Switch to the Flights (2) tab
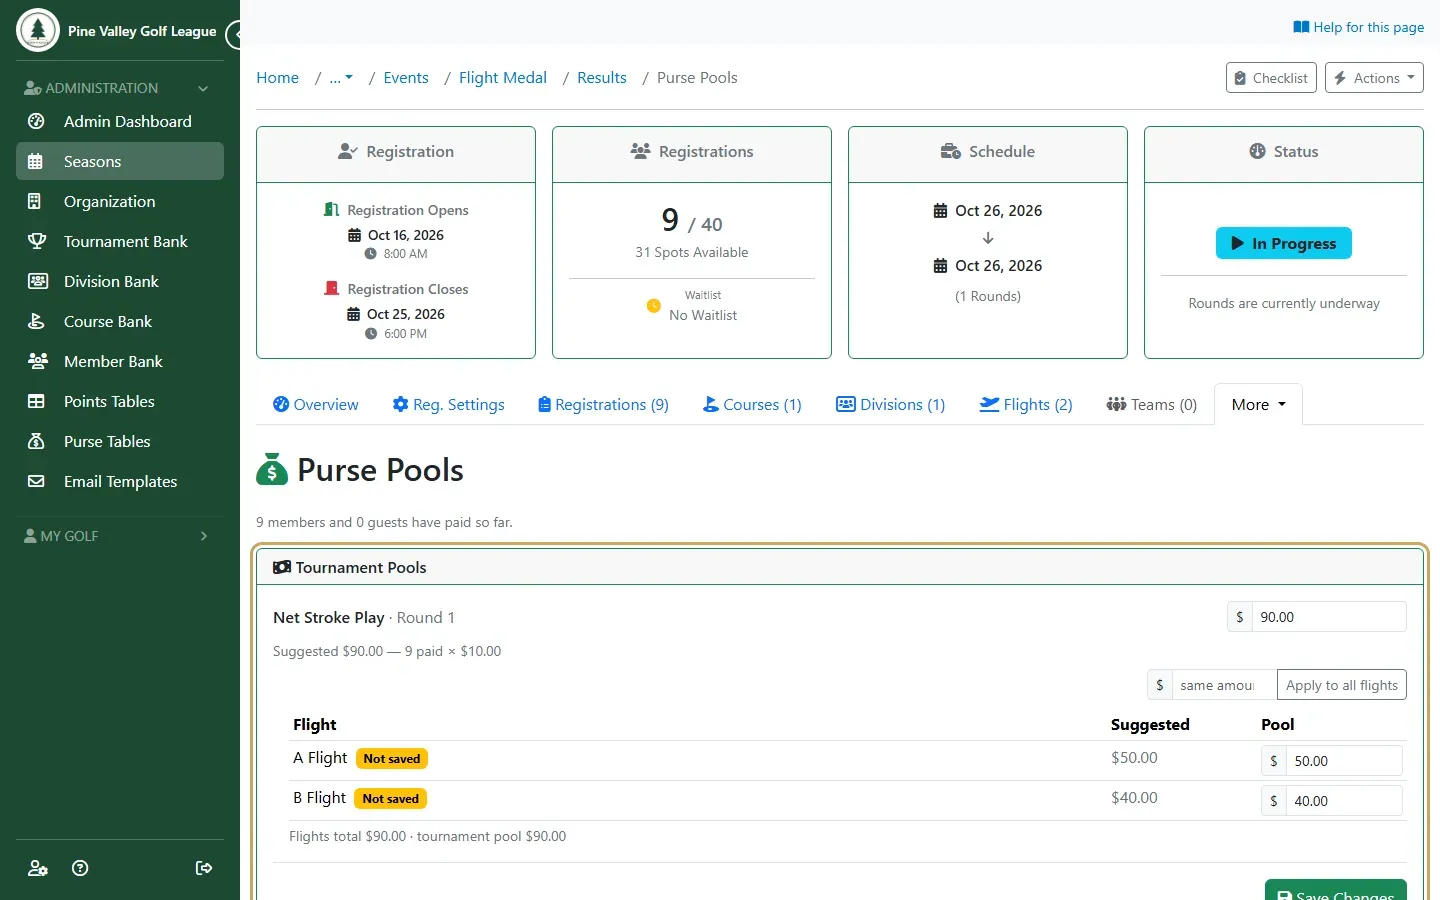 pos(1026,405)
